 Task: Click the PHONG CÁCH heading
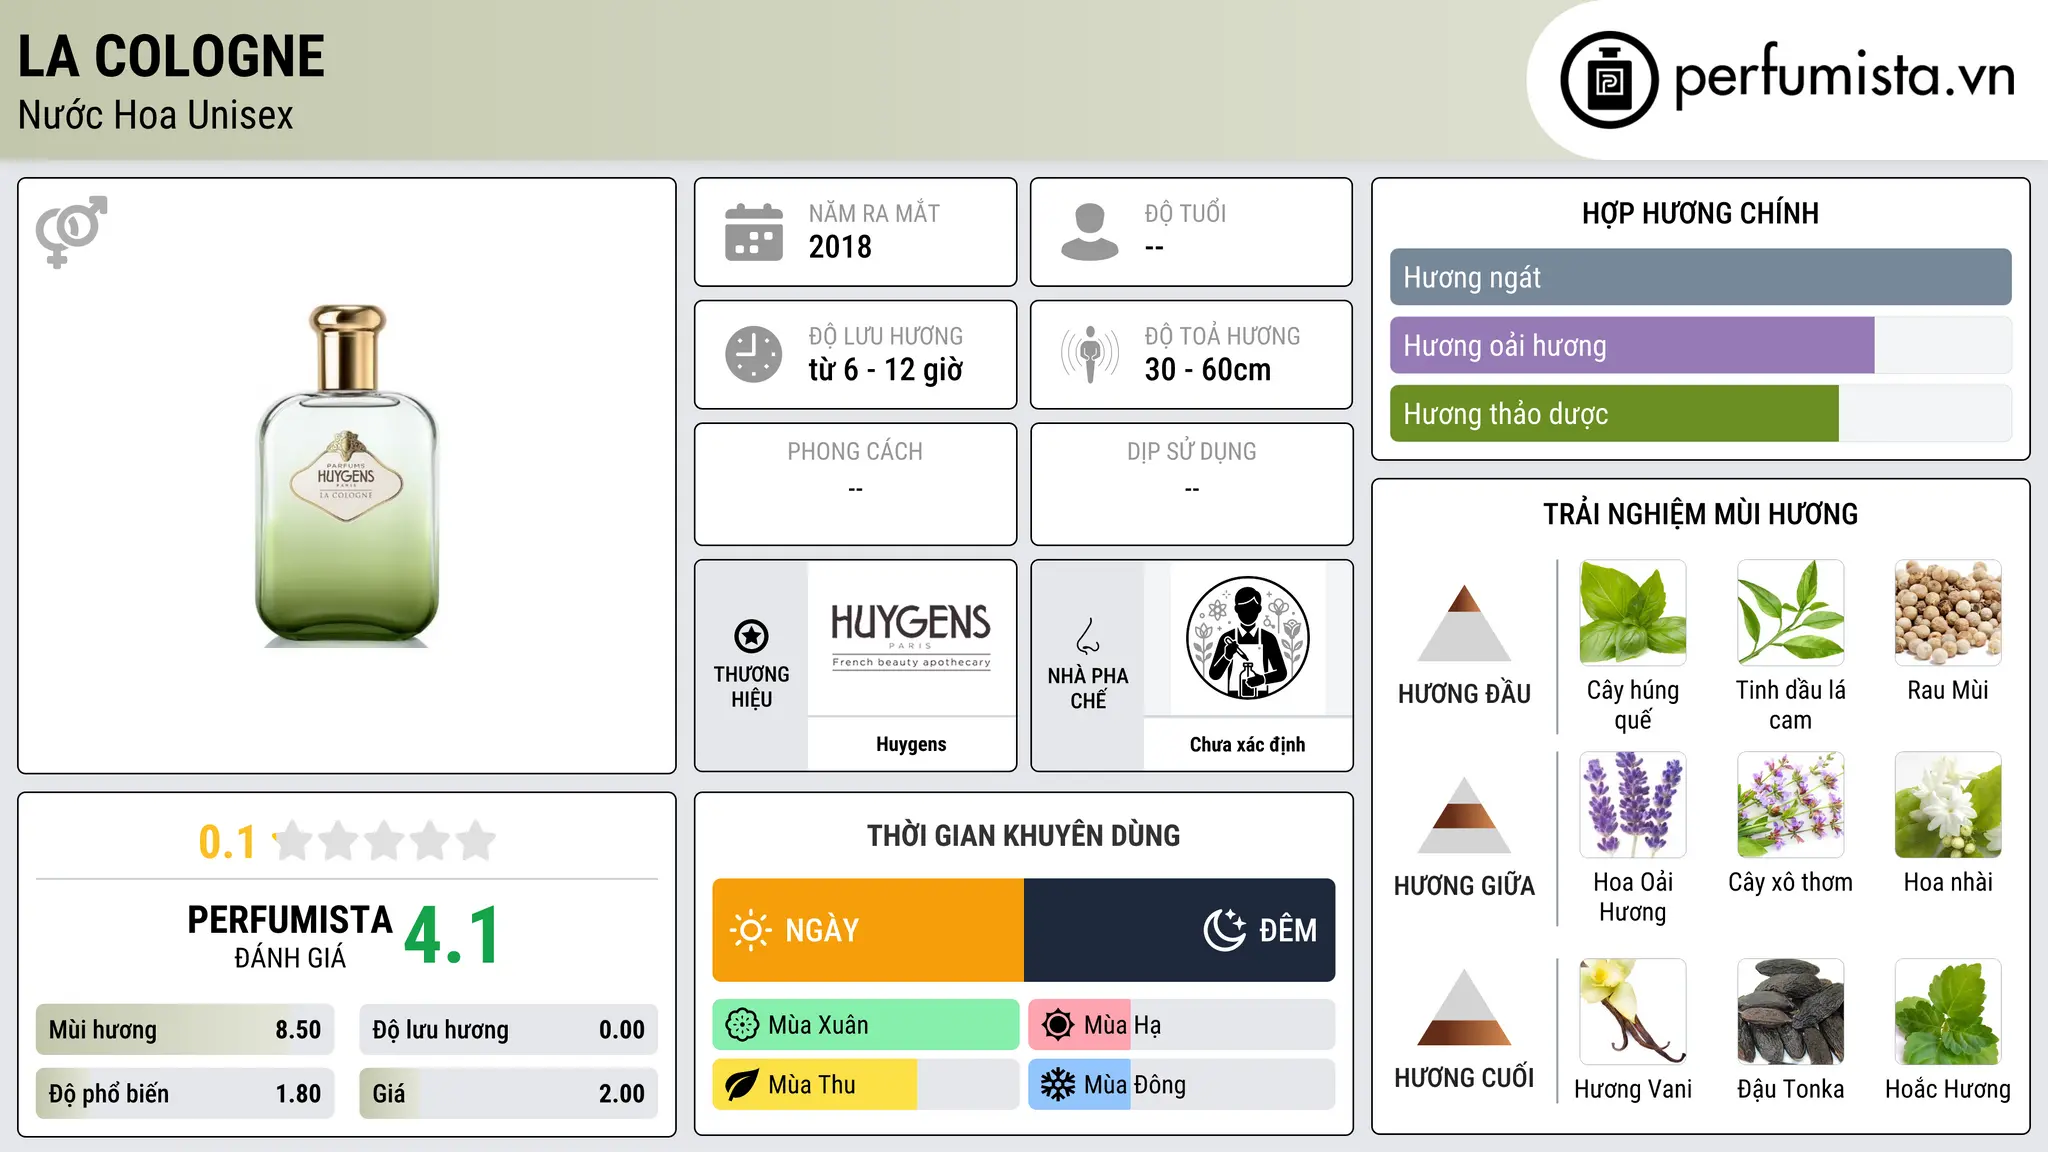855,452
